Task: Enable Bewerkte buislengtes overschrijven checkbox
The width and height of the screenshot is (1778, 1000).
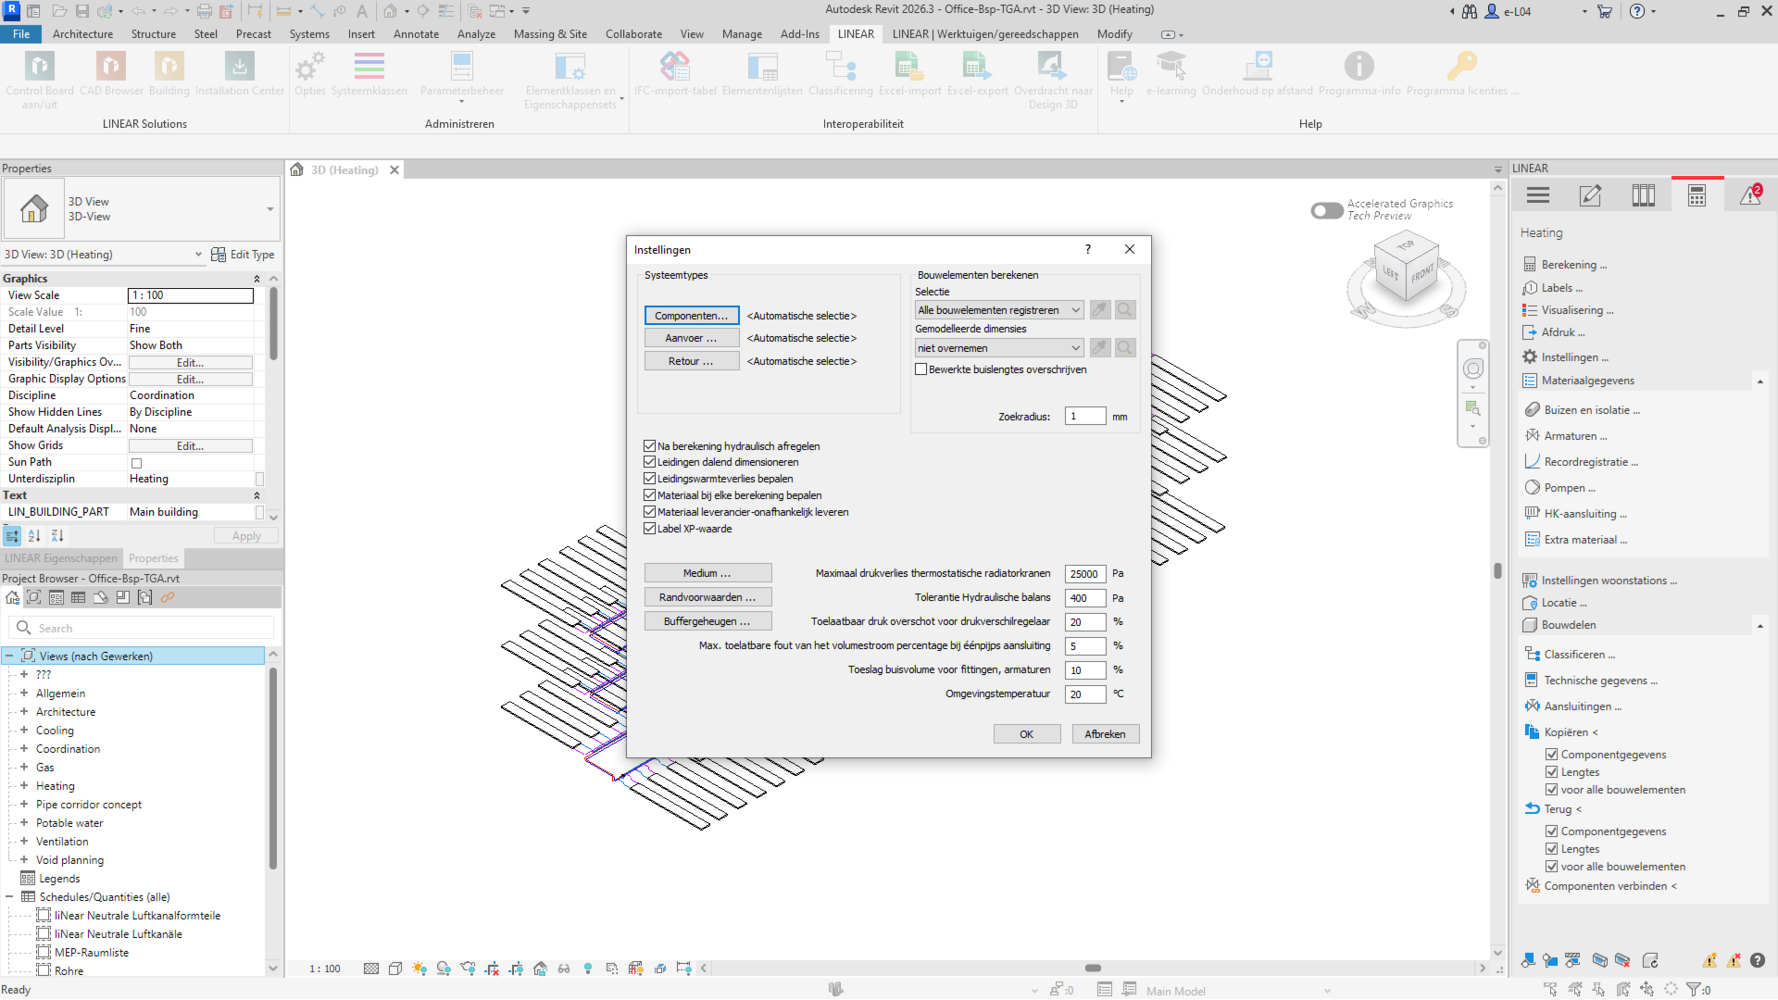Action: [921, 370]
